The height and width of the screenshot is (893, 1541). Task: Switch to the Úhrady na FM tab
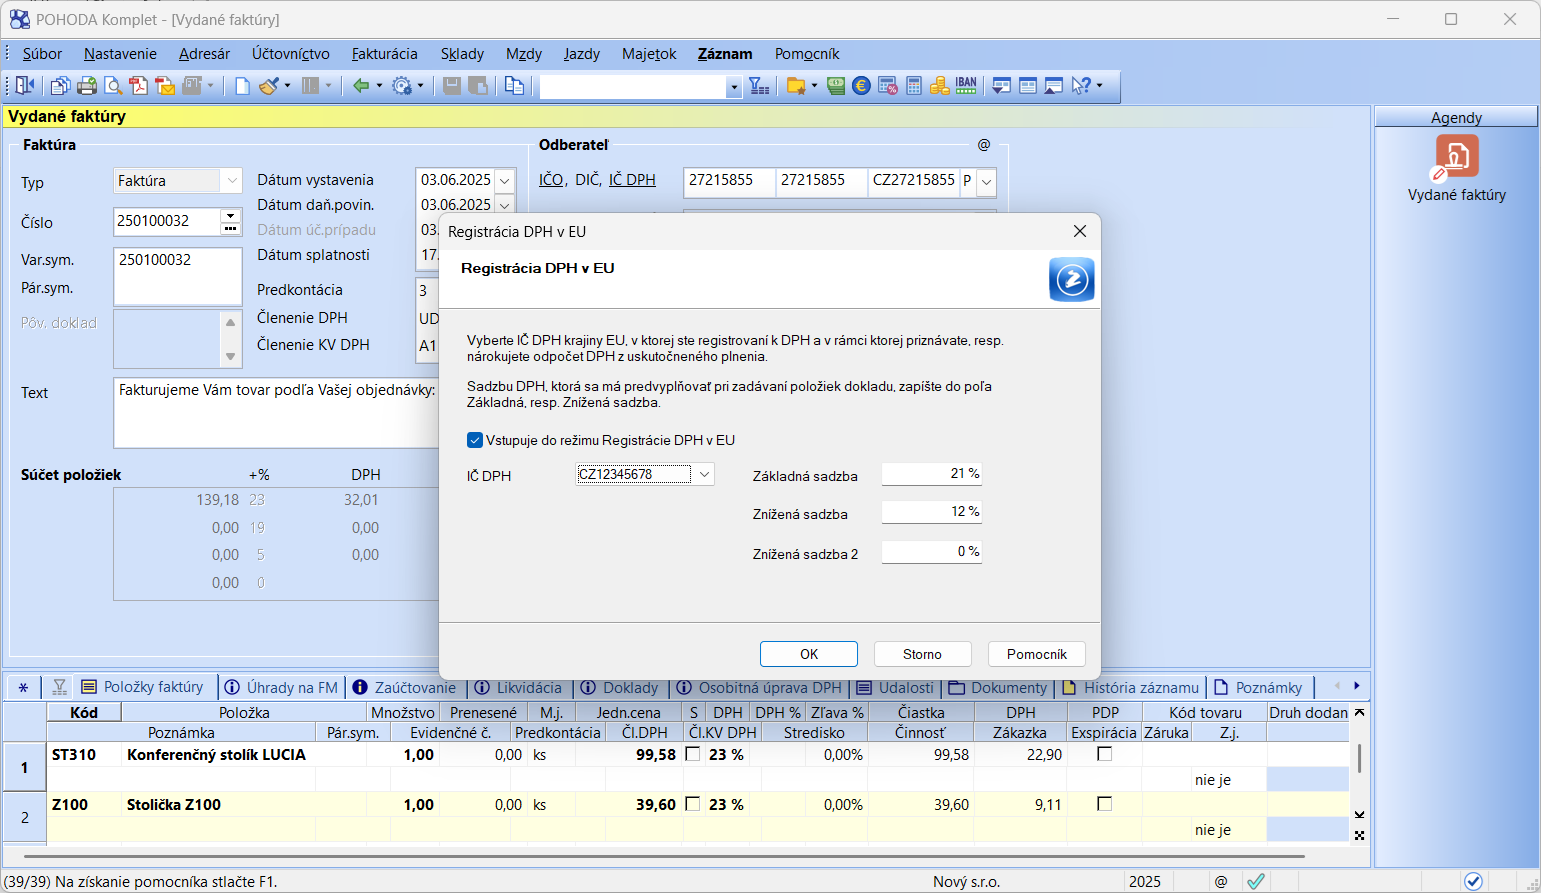[281, 687]
